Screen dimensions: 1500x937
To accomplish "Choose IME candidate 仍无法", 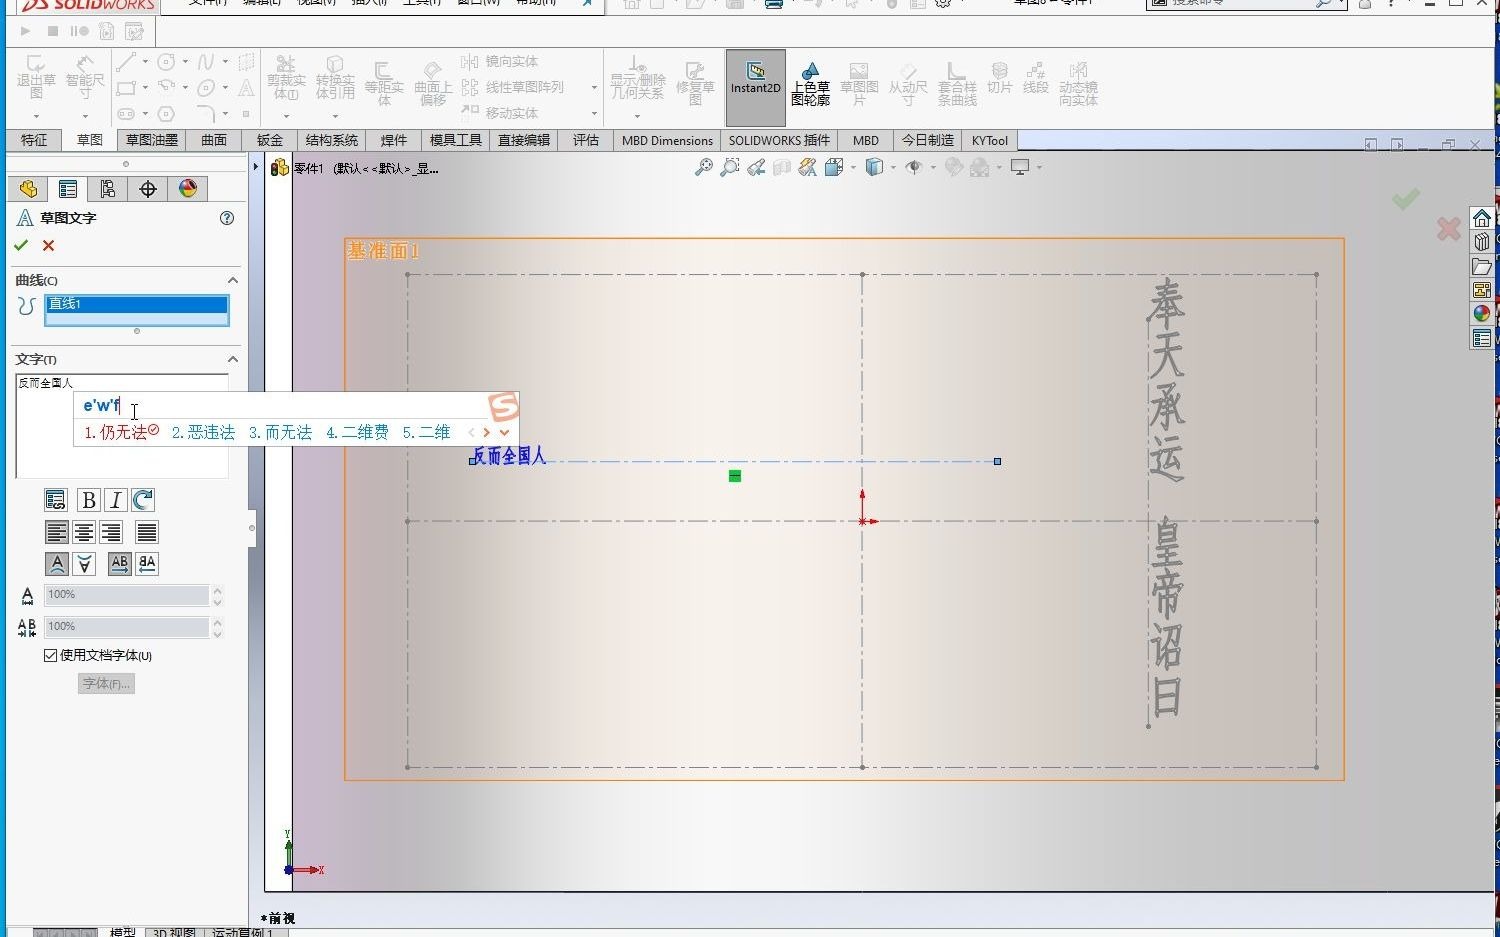I will coord(121,432).
